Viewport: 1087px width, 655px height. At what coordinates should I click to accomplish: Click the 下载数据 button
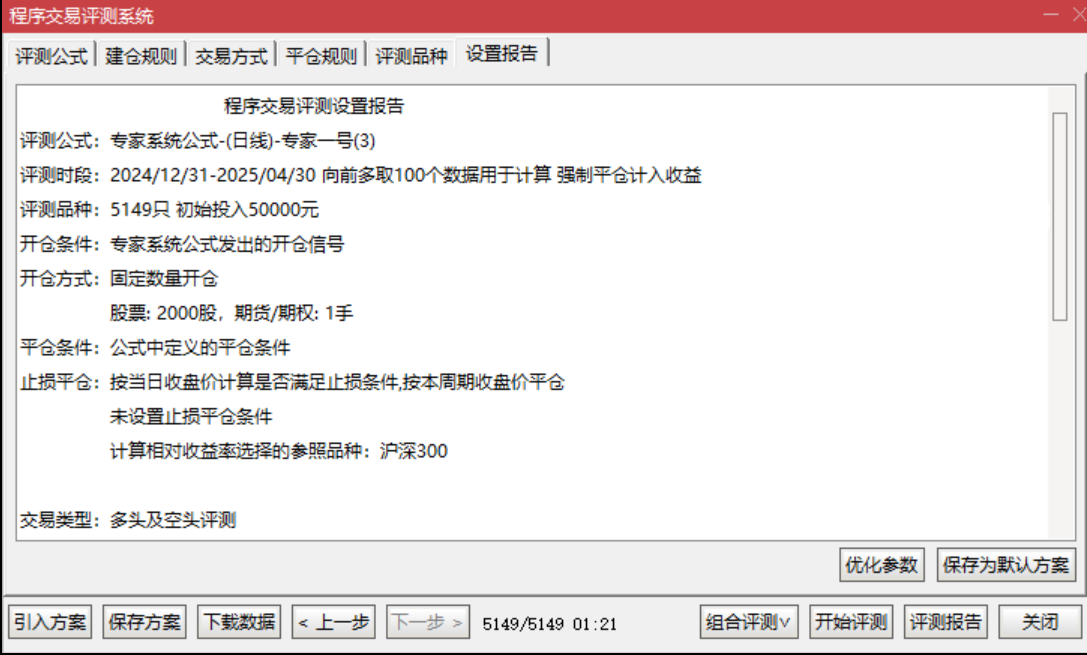click(x=239, y=622)
